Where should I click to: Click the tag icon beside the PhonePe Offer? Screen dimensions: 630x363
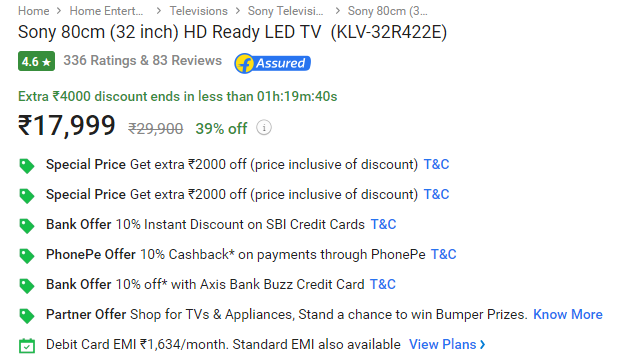(27, 256)
